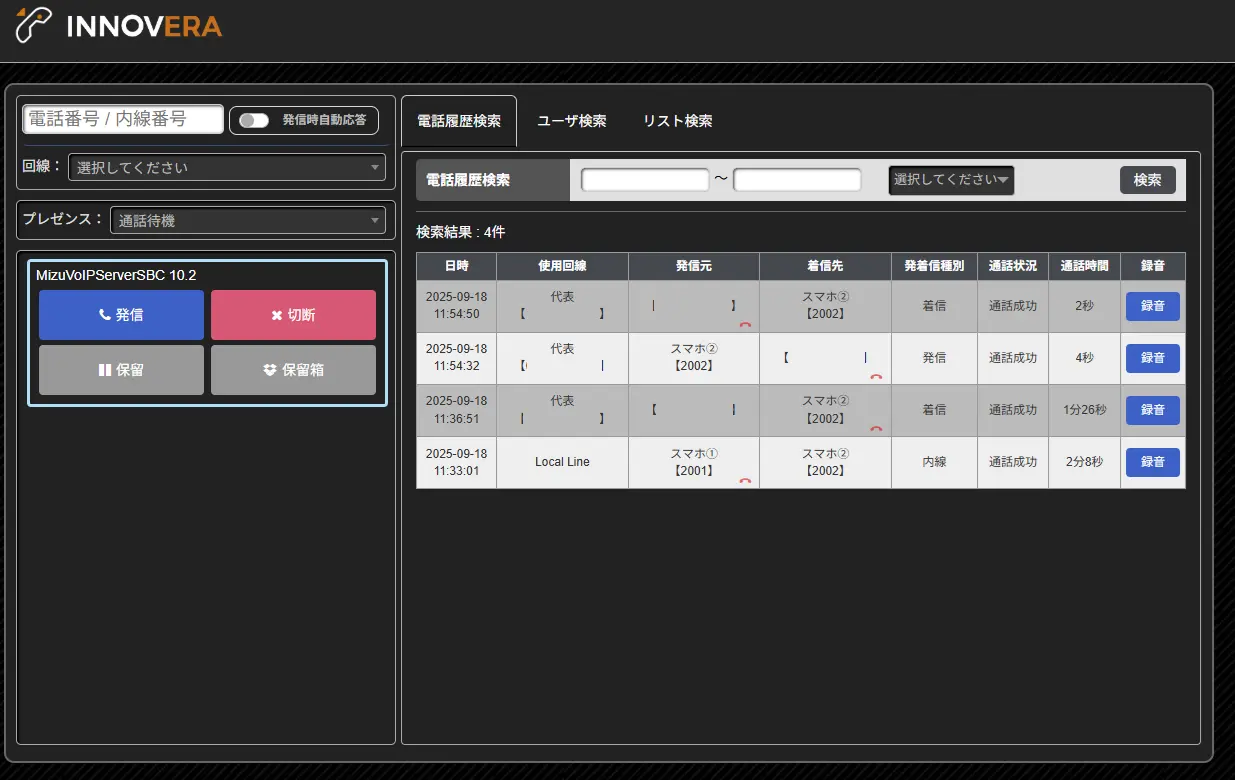This screenshot has height=780, width=1235.
Task: Open the 回線 line selection dropdown
Action: click(x=227, y=168)
